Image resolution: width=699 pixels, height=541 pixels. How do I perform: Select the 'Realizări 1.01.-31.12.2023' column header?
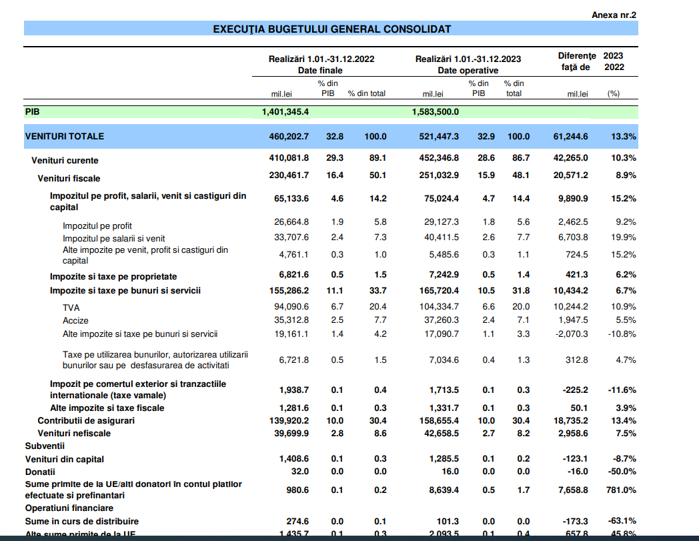(x=467, y=59)
